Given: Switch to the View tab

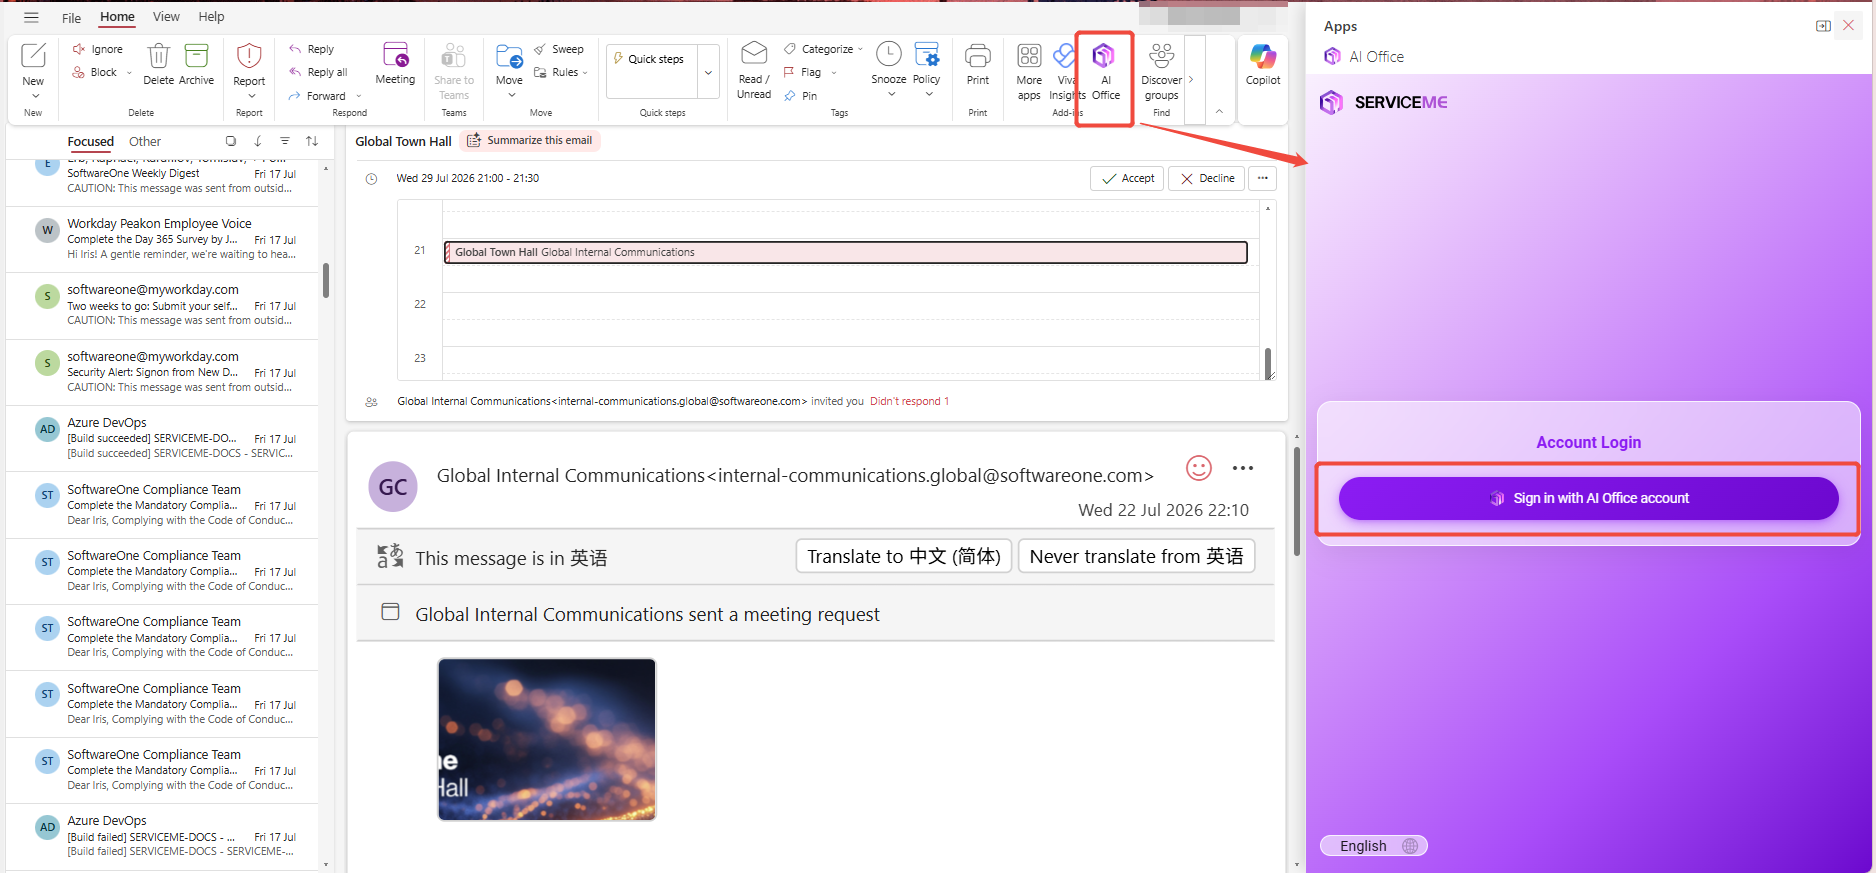Looking at the screenshot, I should (x=166, y=17).
